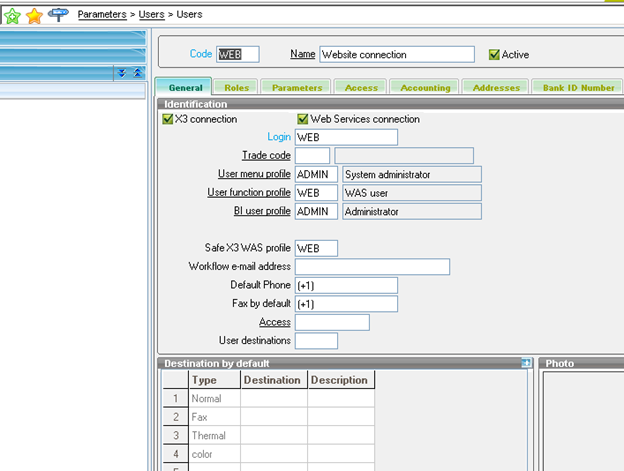Open the Addresses tab

click(495, 88)
